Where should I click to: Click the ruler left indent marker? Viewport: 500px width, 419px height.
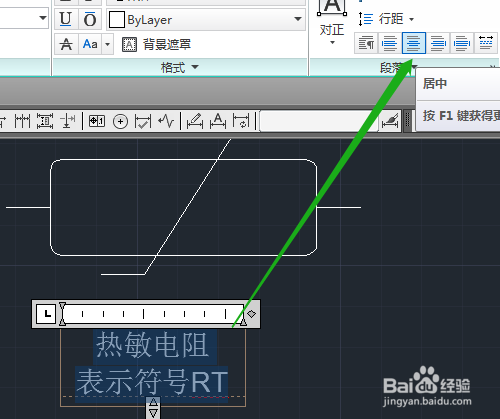pos(62,313)
